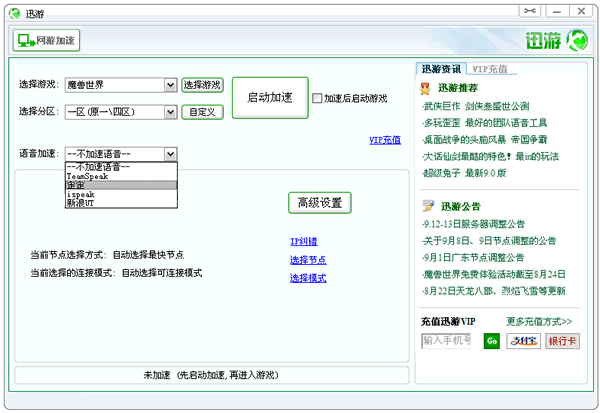Expand the 选择分区 region dropdown
The height and width of the screenshot is (413, 600).
(171, 112)
